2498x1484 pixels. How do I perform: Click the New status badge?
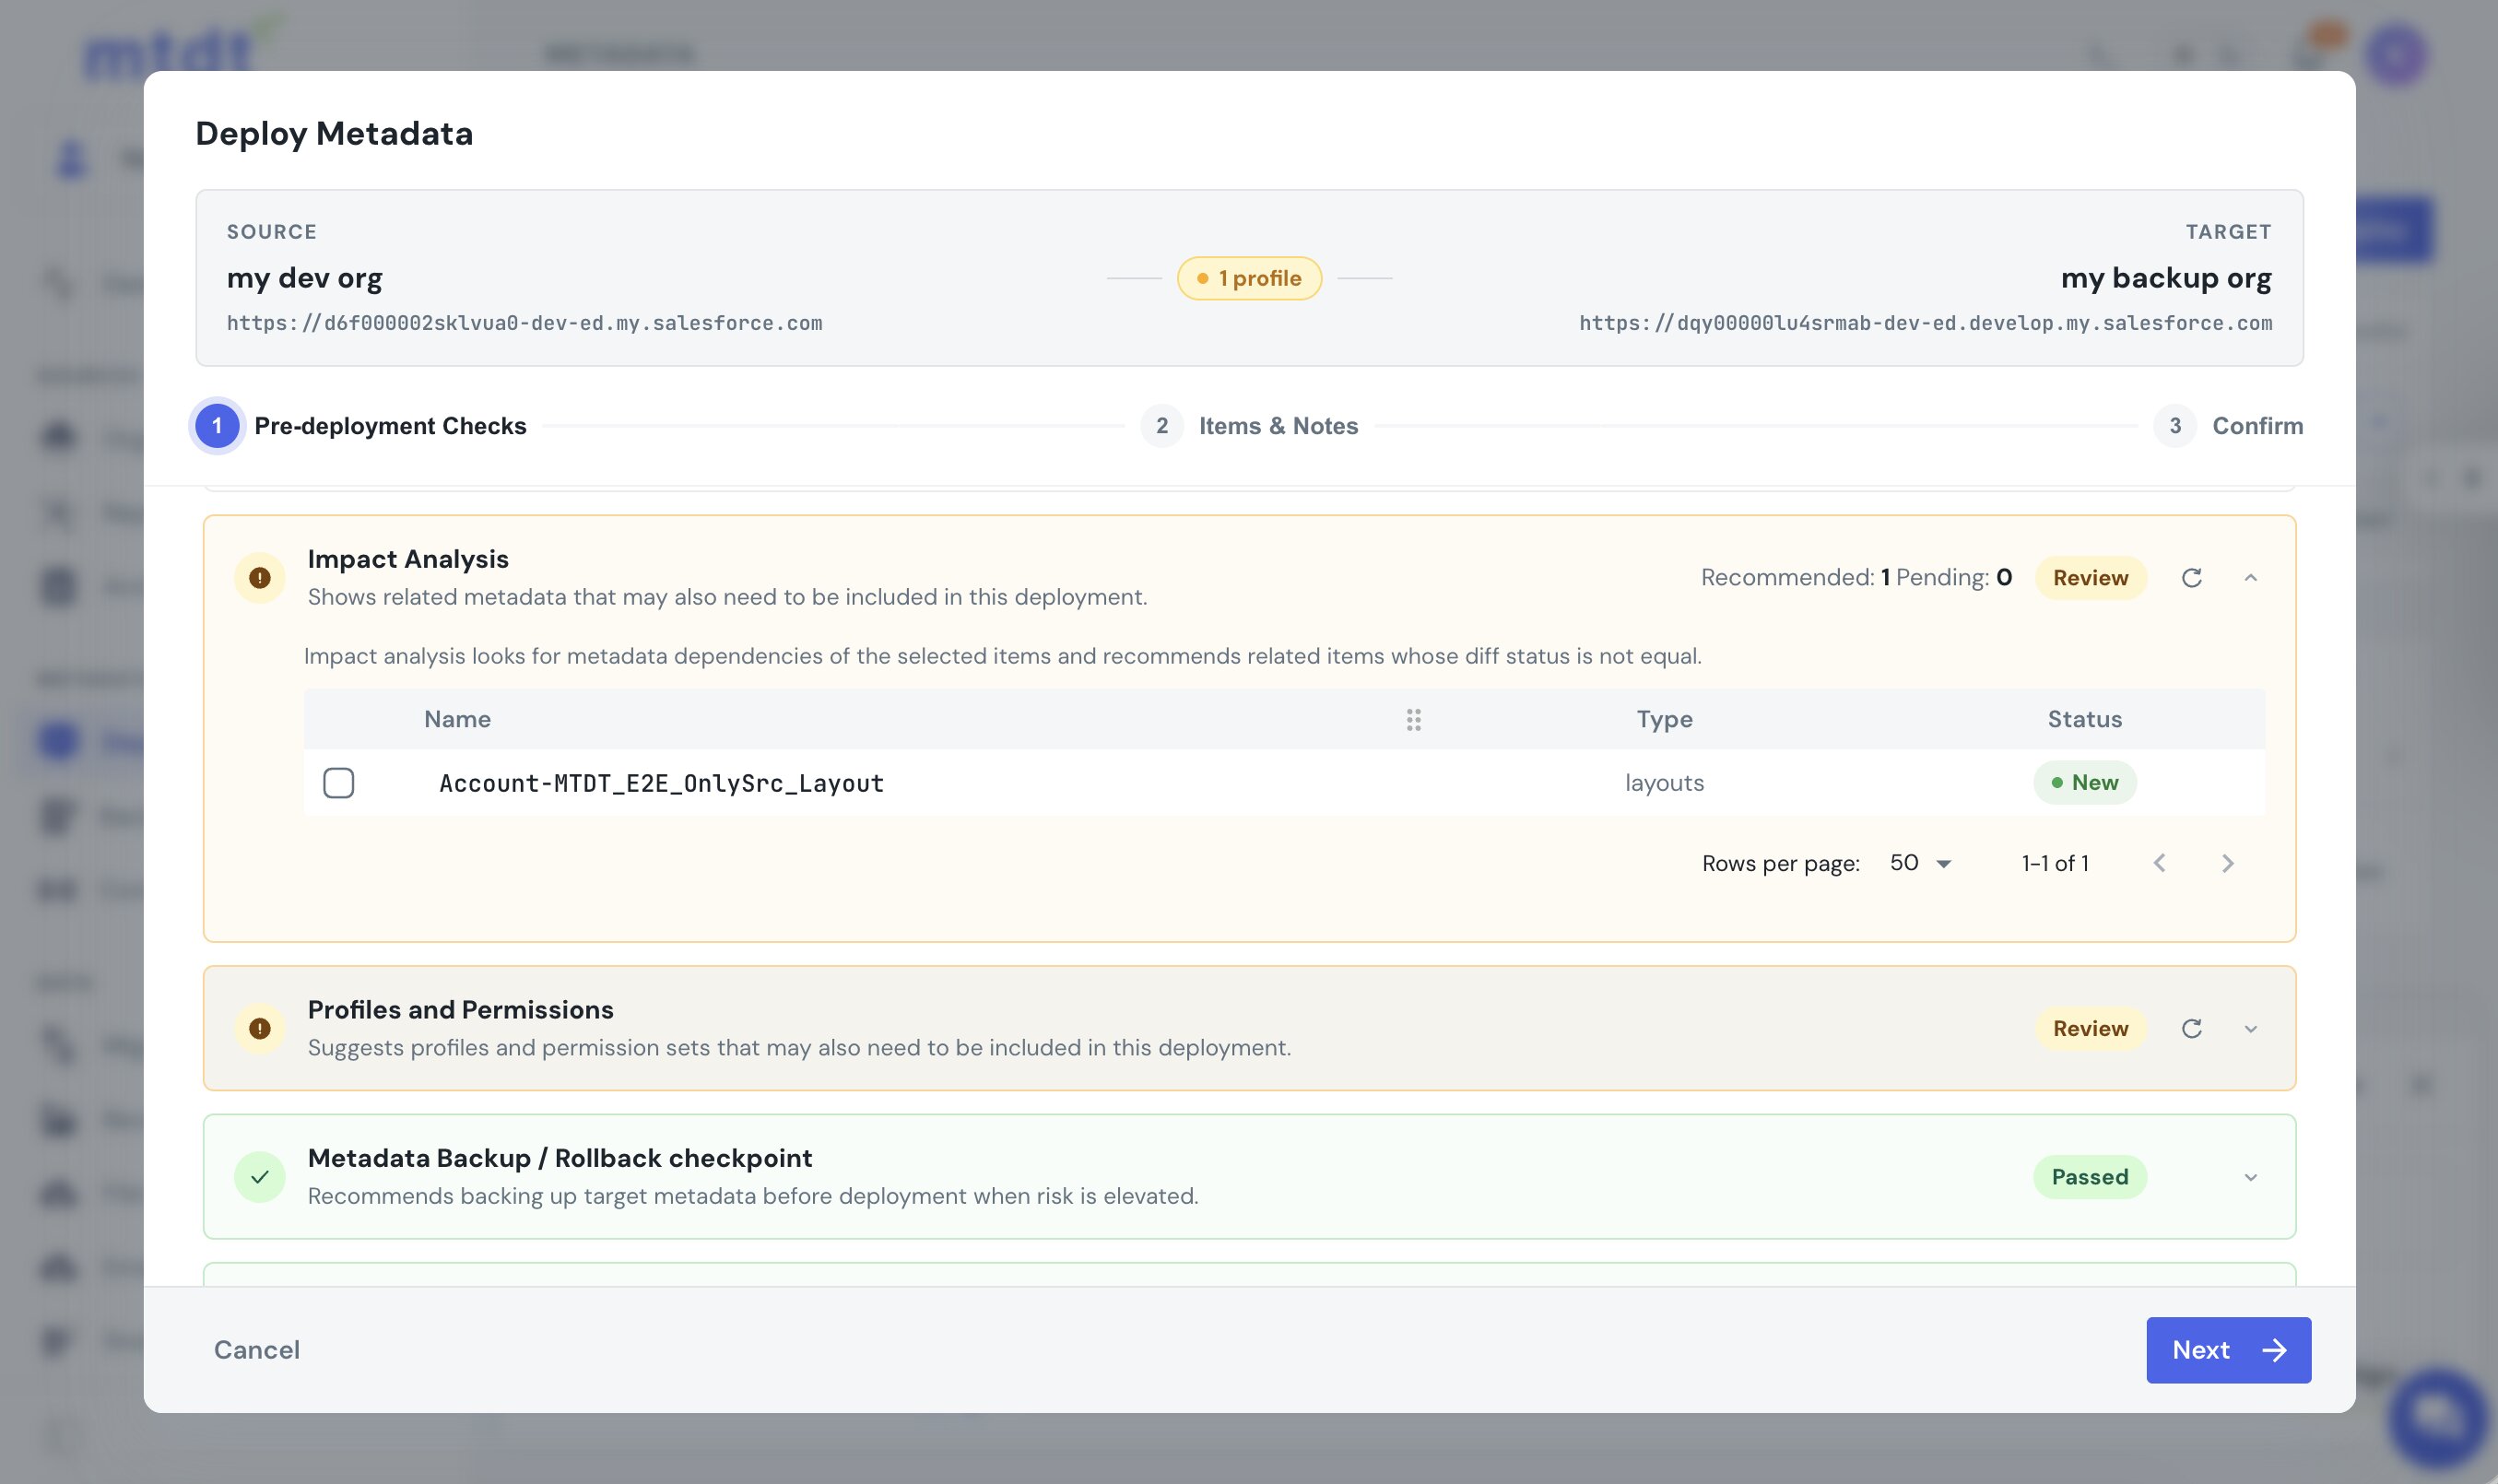pos(2084,782)
